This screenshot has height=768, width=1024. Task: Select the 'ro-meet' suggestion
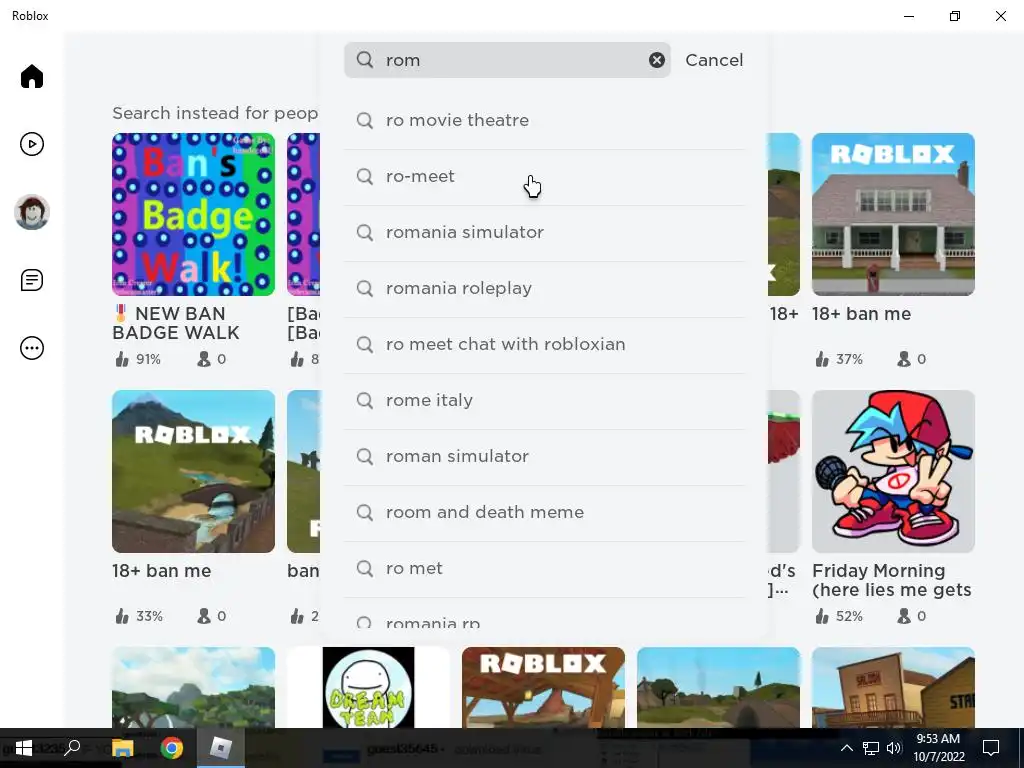pyautogui.click(x=544, y=177)
